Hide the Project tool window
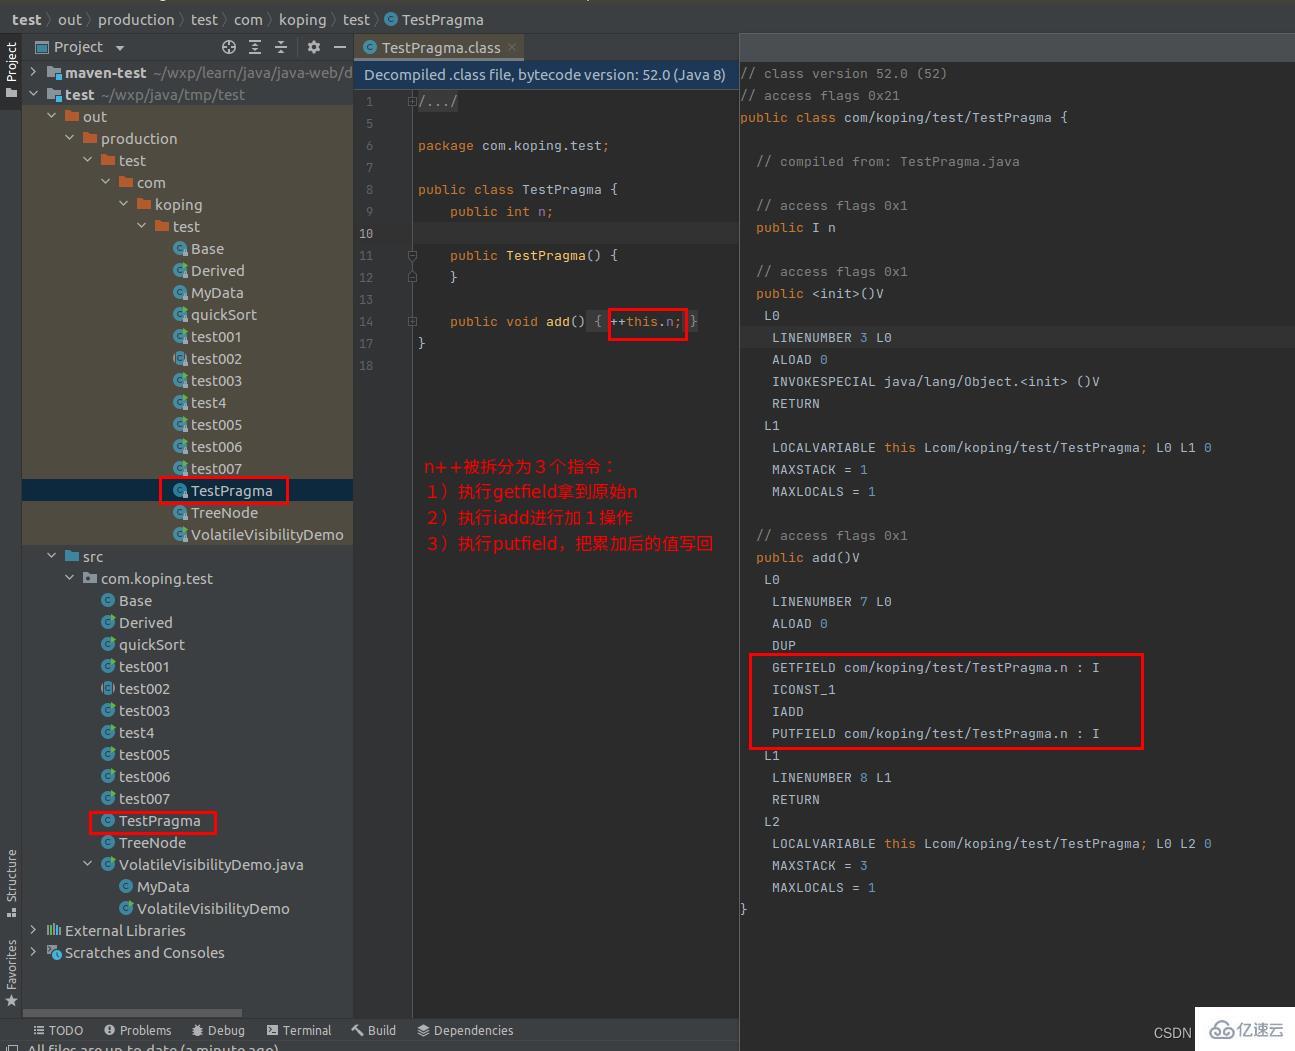The height and width of the screenshot is (1051, 1295). (x=339, y=46)
